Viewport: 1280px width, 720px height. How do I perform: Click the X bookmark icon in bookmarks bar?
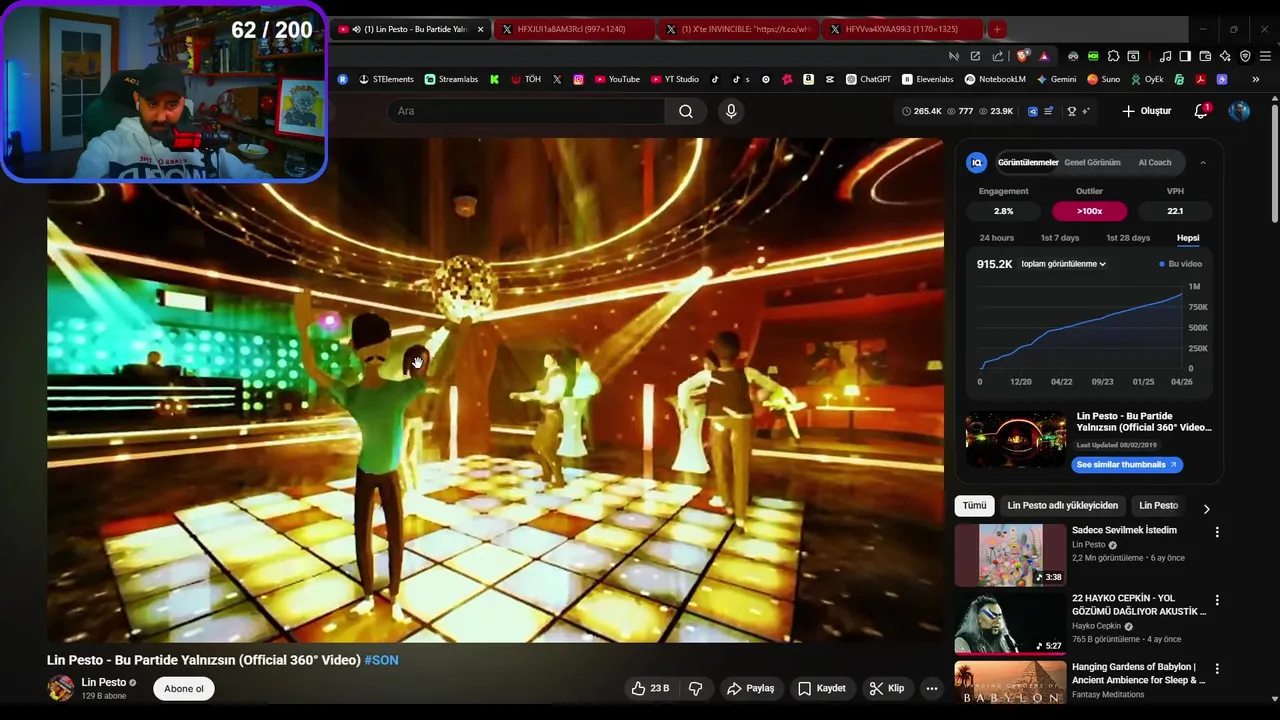(x=557, y=79)
